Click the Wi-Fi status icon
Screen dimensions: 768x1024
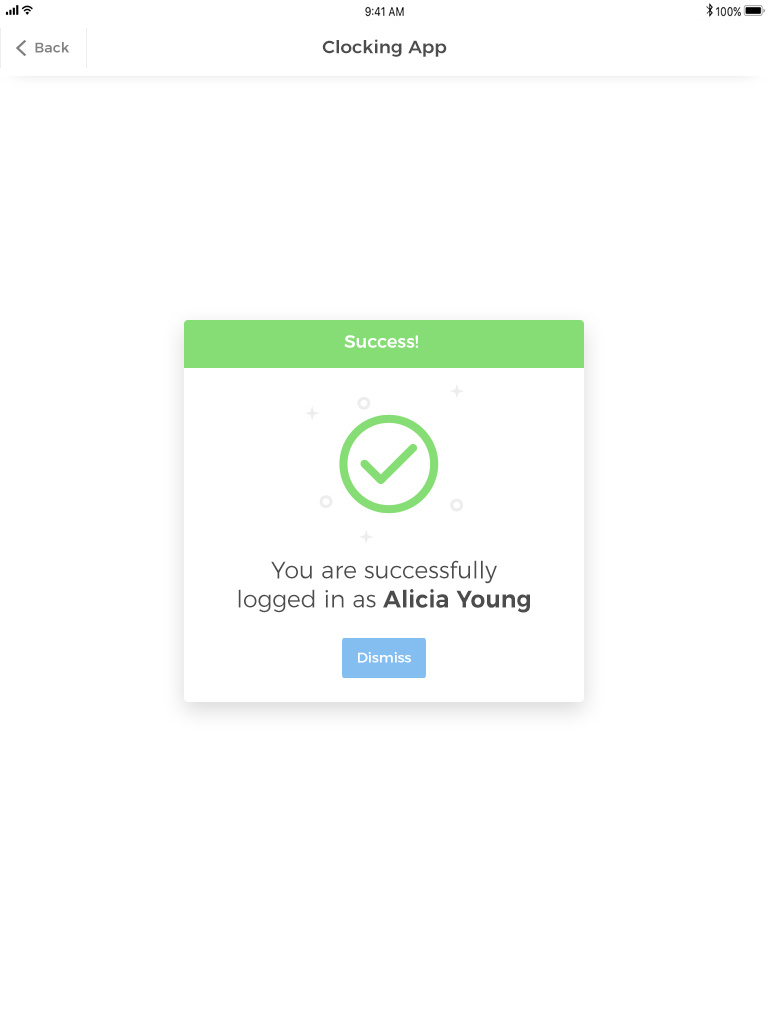28,10
